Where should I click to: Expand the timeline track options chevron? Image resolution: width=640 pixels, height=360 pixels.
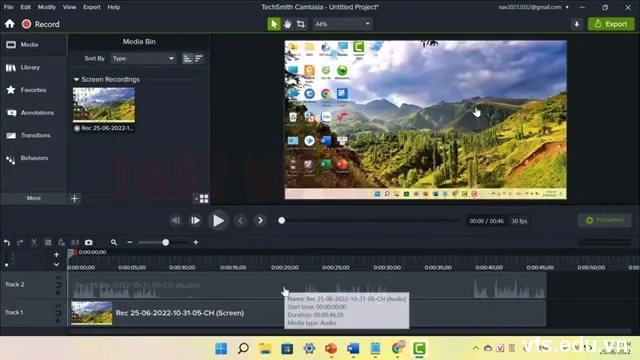[56, 264]
